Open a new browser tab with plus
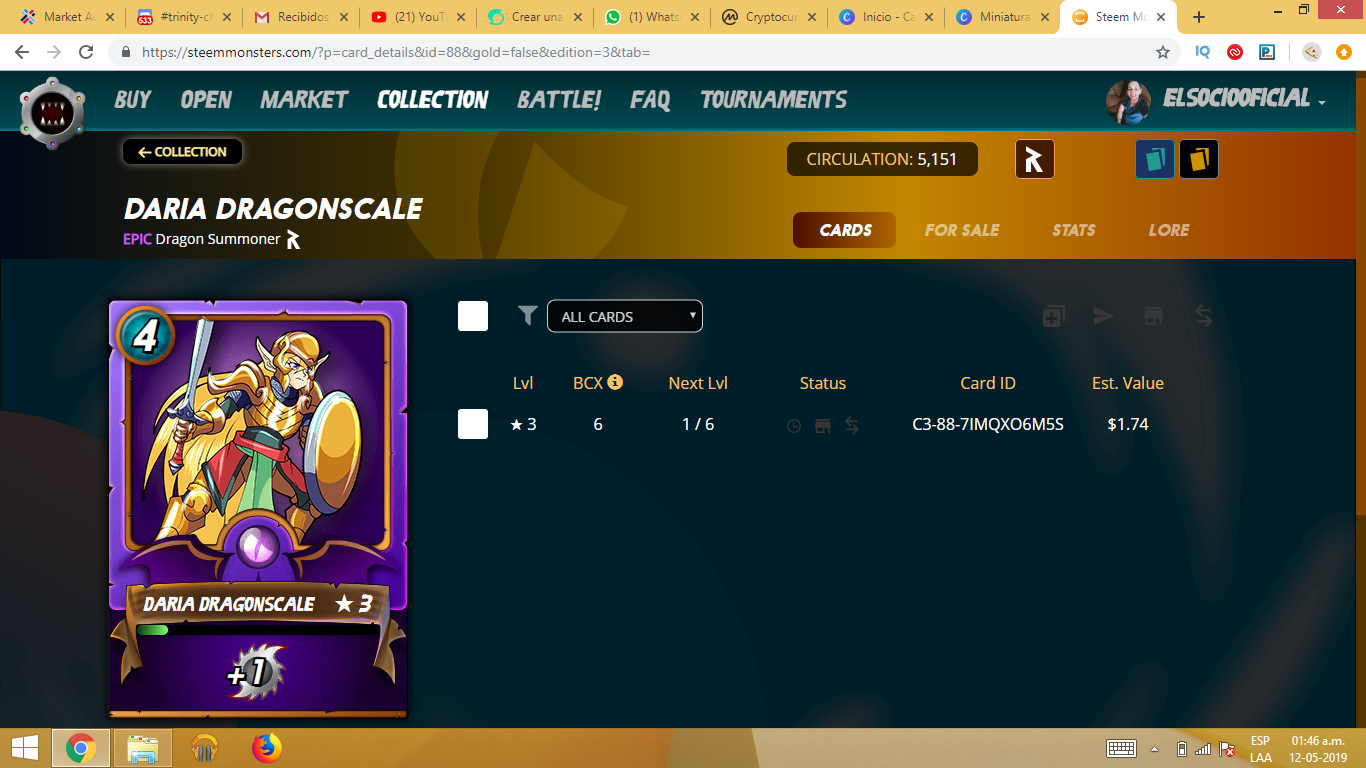1366x768 pixels. click(1199, 17)
